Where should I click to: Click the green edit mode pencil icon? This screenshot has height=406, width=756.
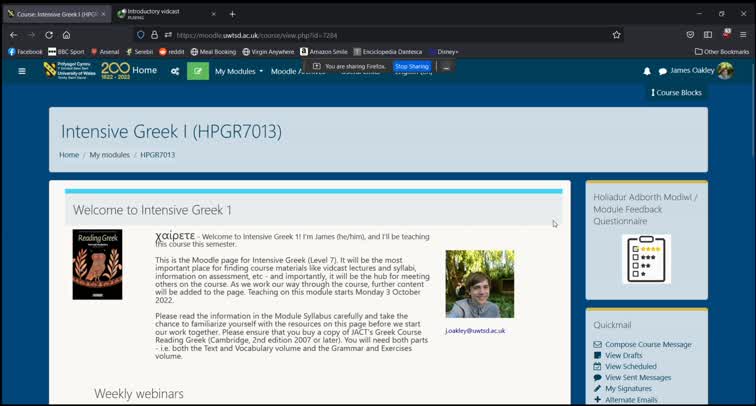(x=198, y=71)
